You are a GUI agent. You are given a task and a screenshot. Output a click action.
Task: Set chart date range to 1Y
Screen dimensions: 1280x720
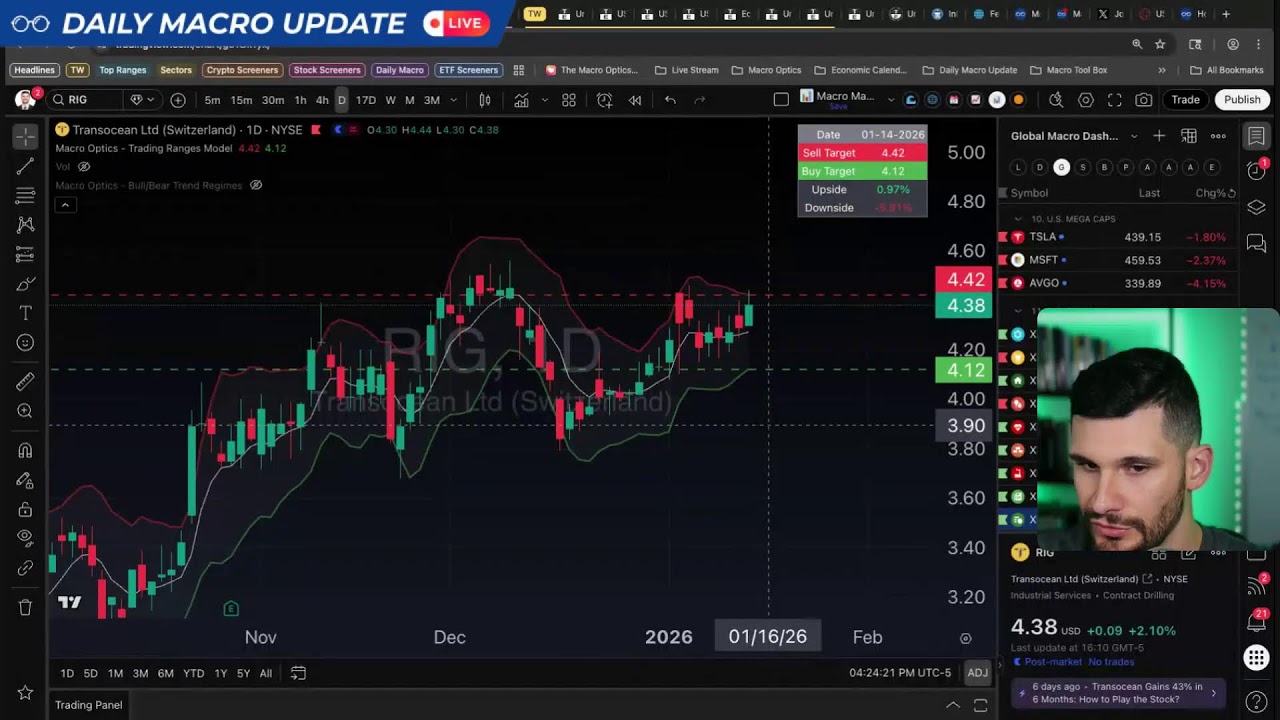[221, 673]
